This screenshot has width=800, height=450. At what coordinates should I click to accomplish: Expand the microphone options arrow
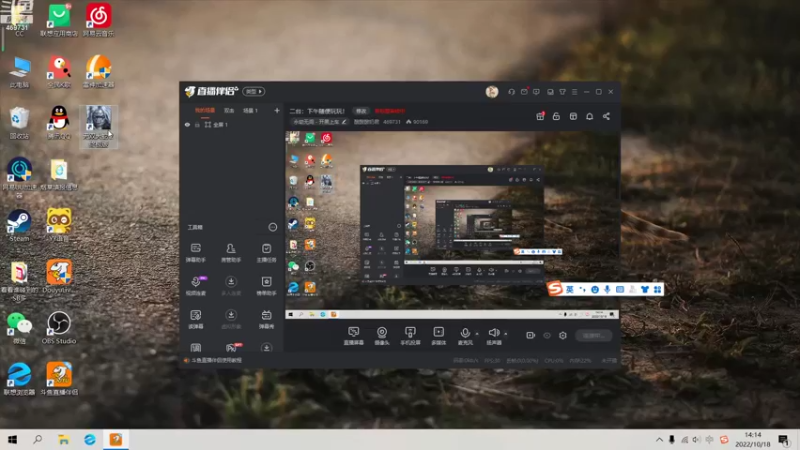pyautogui.click(x=477, y=334)
